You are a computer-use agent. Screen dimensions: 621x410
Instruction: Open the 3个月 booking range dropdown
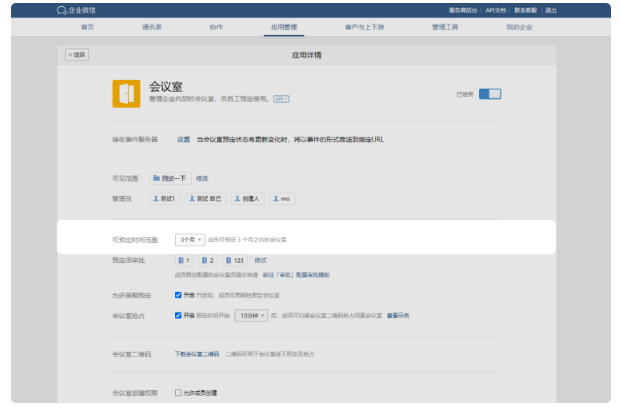pos(190,240)
